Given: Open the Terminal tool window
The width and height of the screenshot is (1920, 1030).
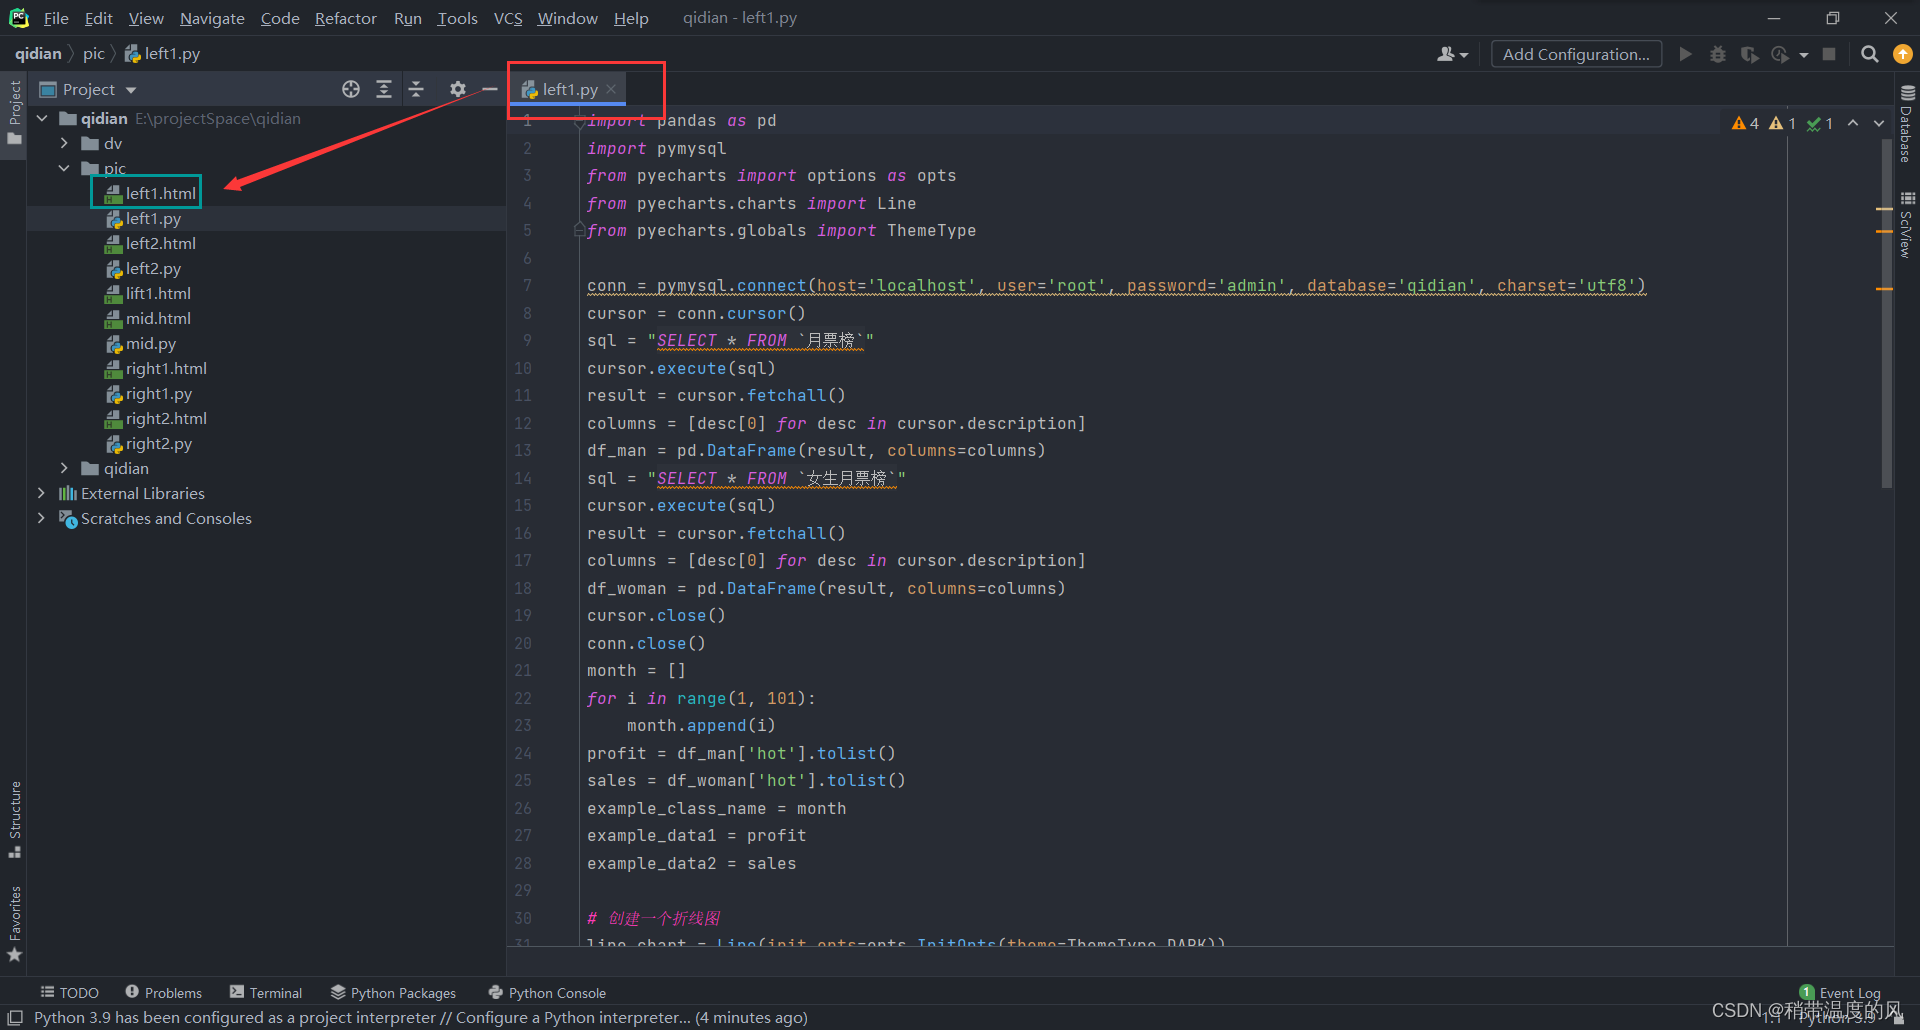Looking at the screenshot, I should (266, 992).
